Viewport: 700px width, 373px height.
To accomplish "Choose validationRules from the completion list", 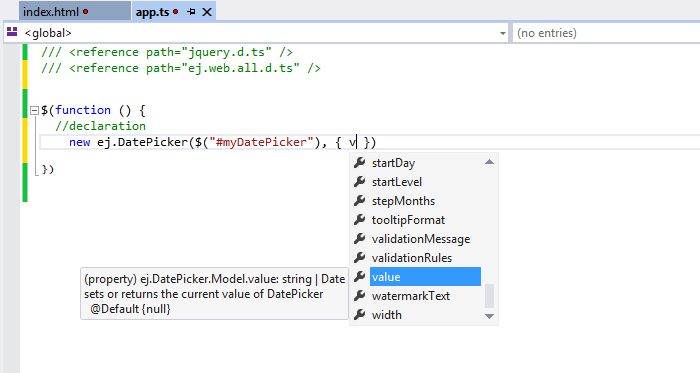I will pyautogui.click(x=412, y=258).
